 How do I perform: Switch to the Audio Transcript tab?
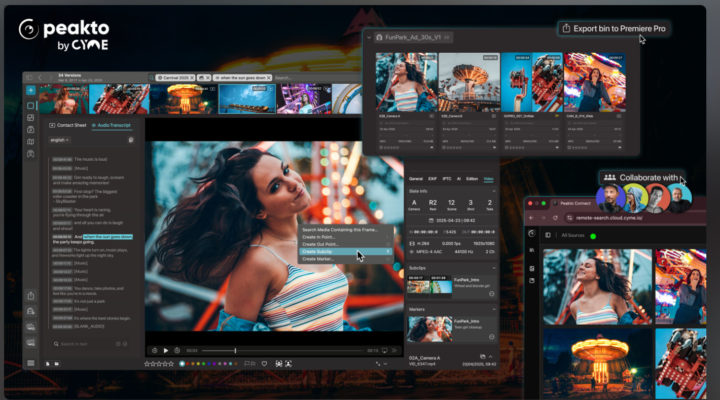(x=111, y=125)
